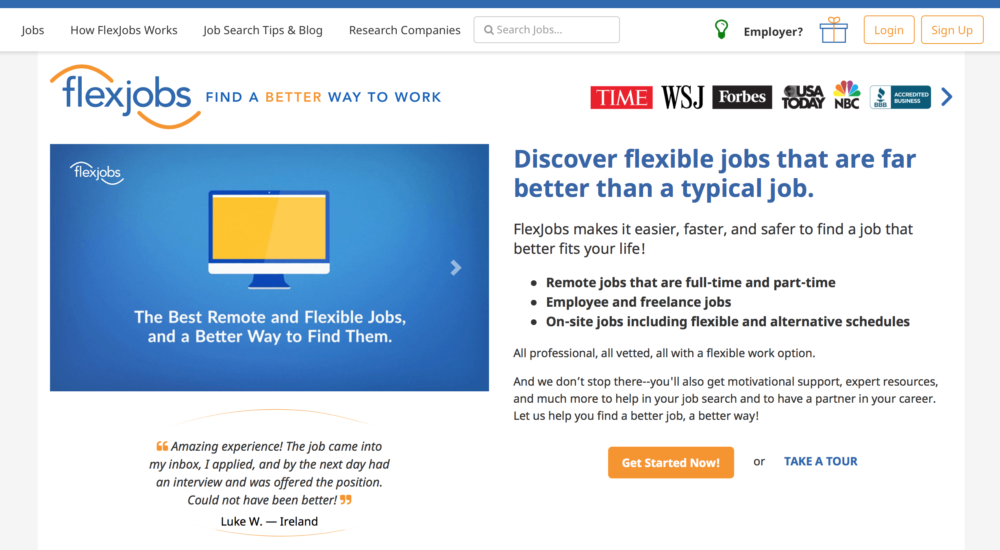Click the headline Discover flexible jobs

click(x=714, y=173)
